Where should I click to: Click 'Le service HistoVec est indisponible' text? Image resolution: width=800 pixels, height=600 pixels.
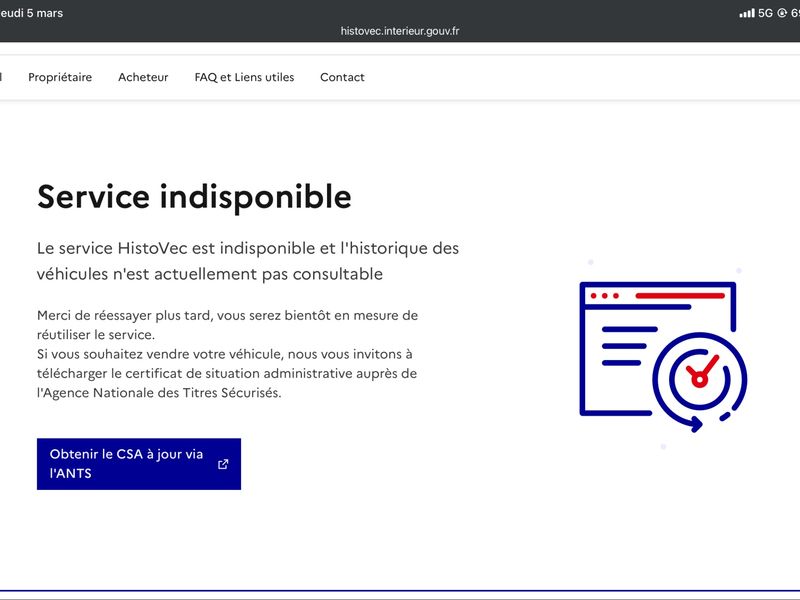(x=176, y=248)
